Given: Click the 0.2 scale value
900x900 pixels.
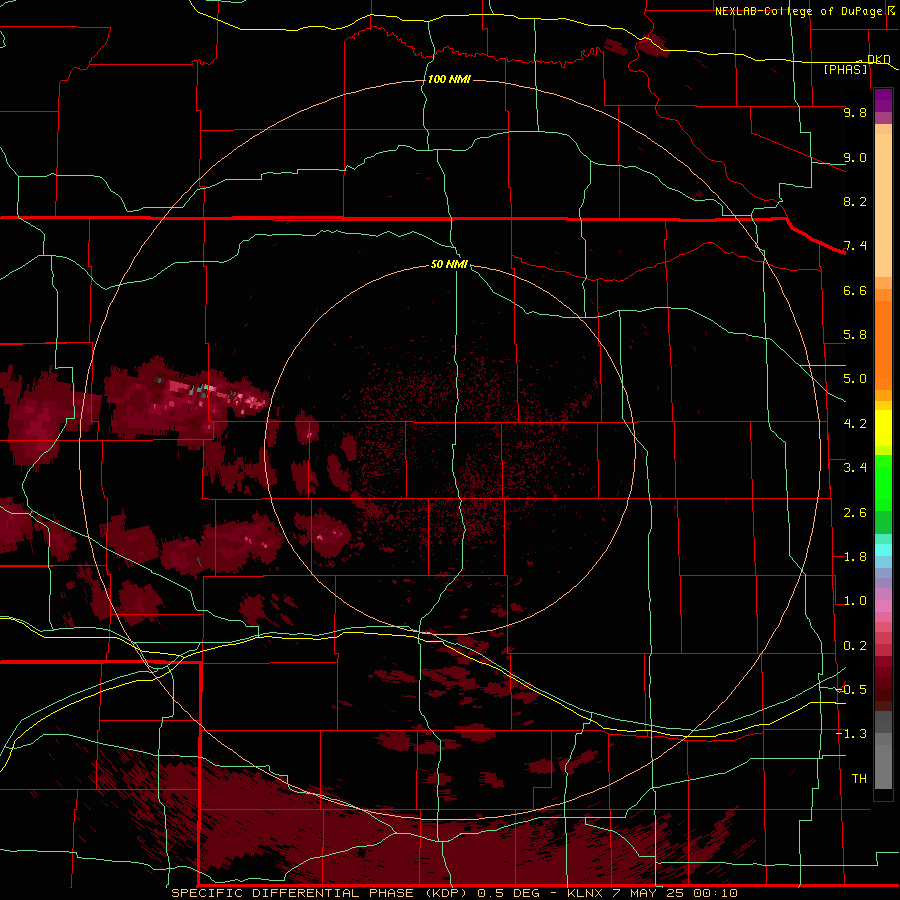Looking at the screenshot, I should (855, 646).
